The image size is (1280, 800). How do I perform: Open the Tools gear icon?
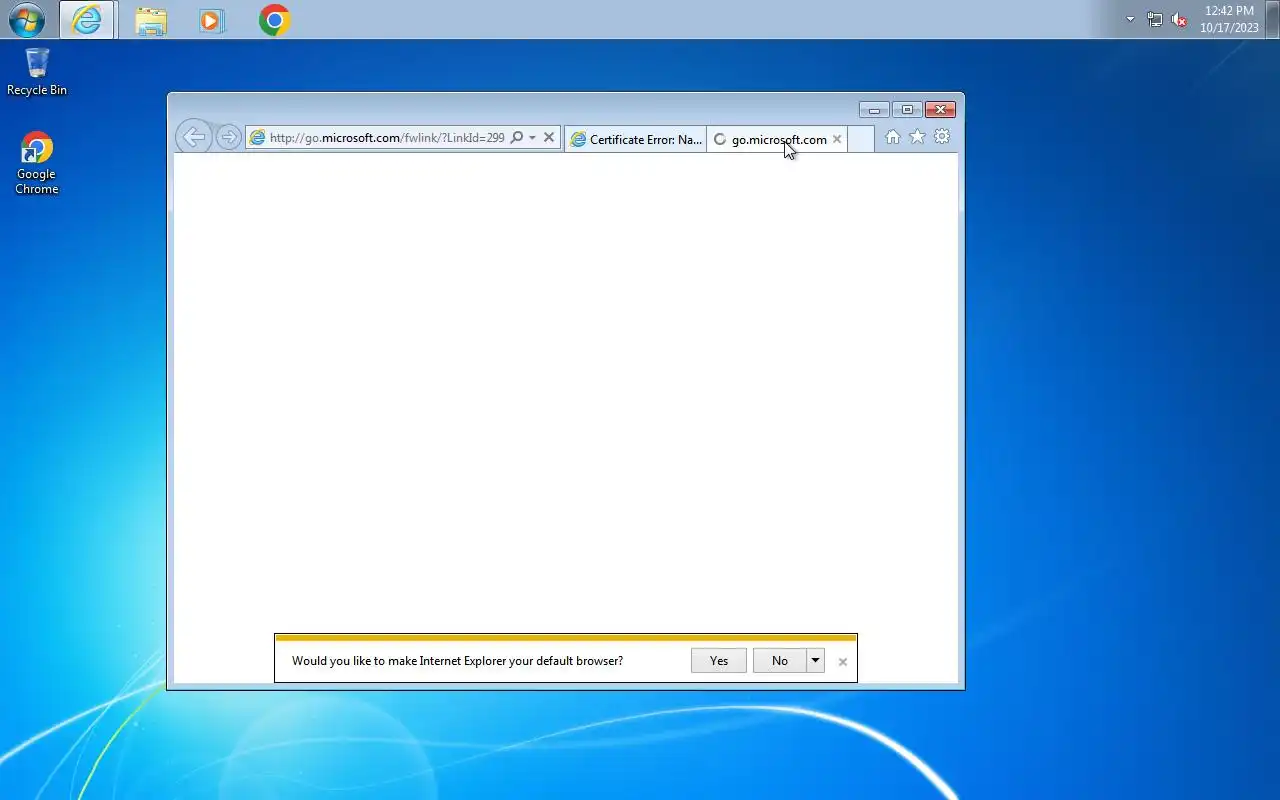(942, 137)
